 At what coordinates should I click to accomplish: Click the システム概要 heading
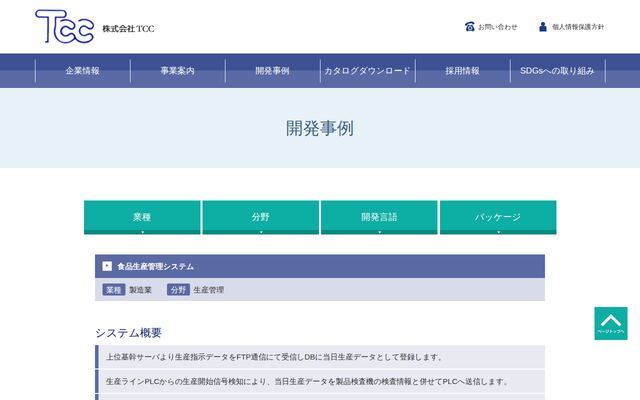tap(129, 333)
